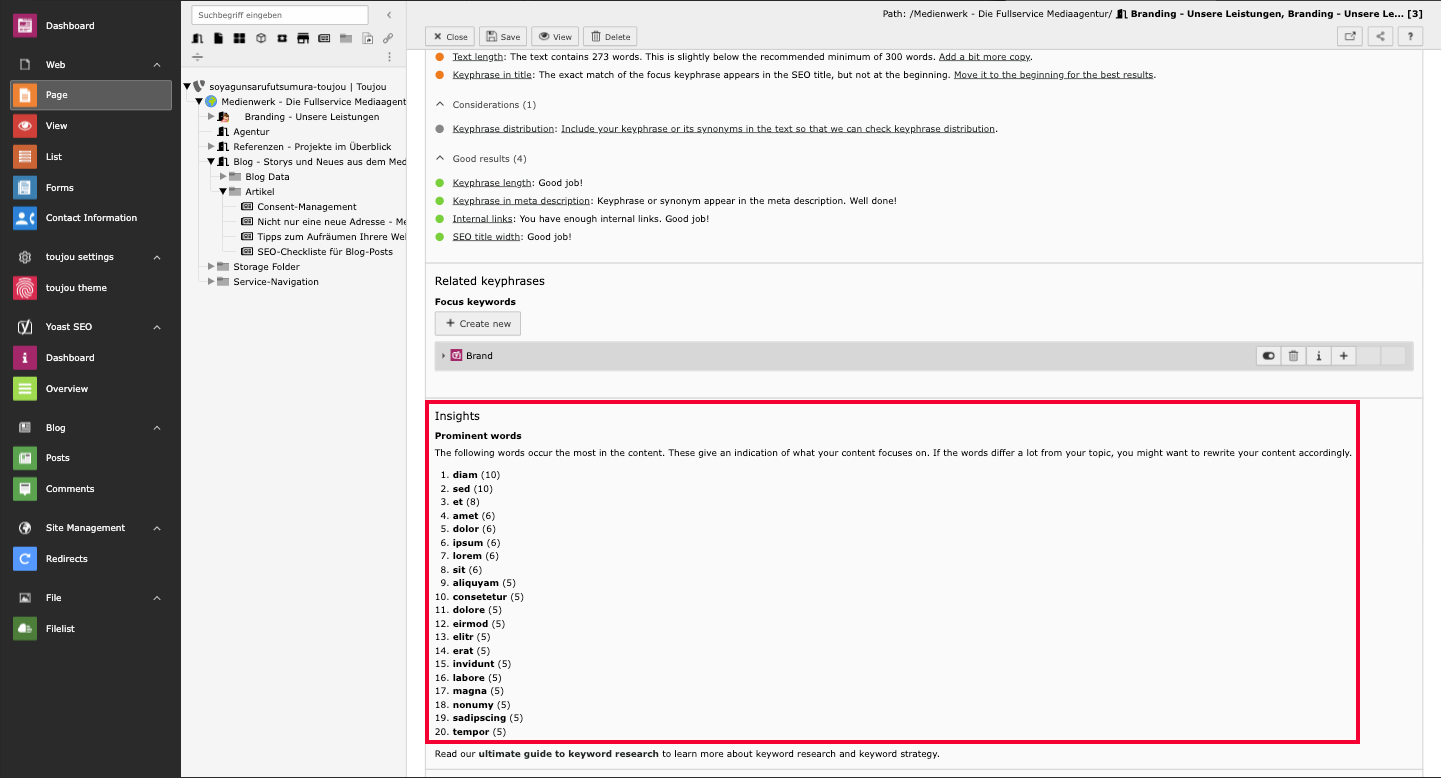
Task: Open record in new window icon
Action: [1350, 37]
